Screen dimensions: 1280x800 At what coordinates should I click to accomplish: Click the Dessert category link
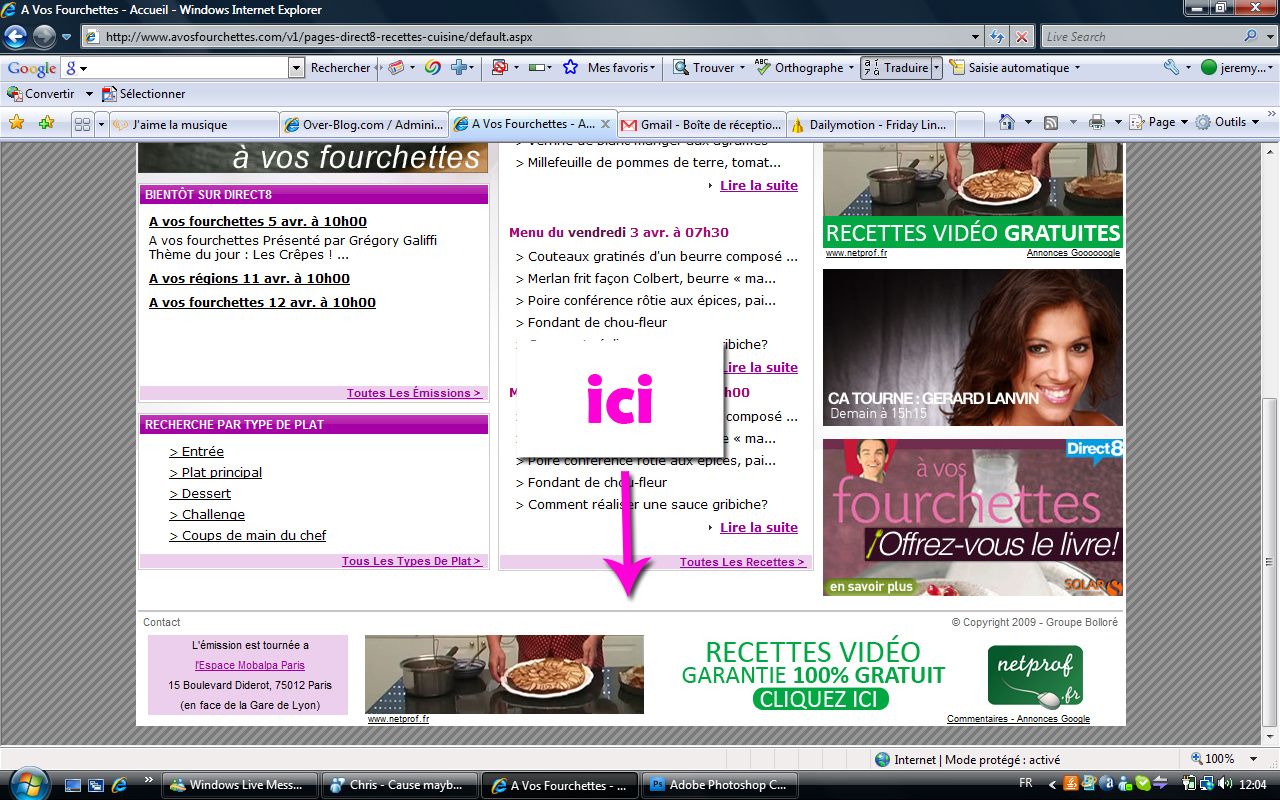click(x=200, y=493)
